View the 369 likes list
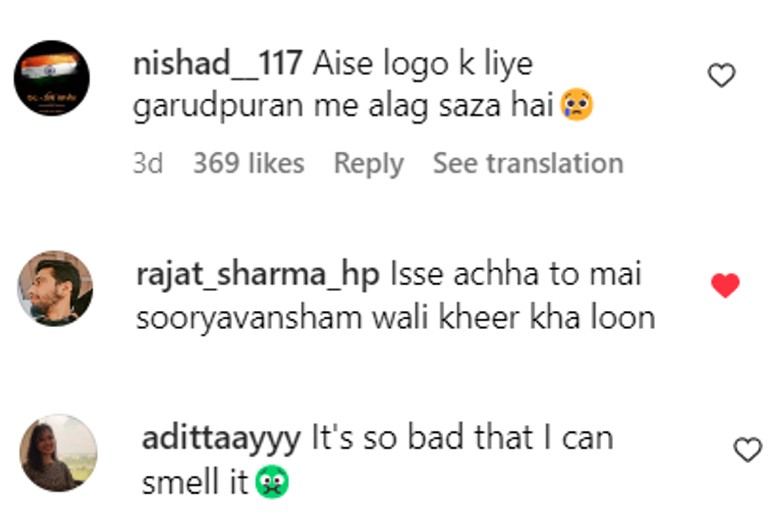The image size is (770, 515). point(248,163)
